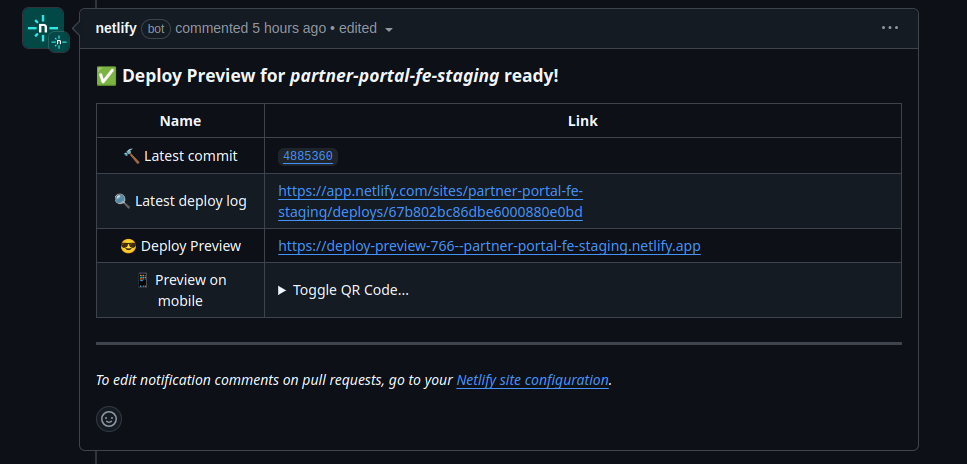Click the green checkmark in the heading
The width and height of the screenshot is (967, 464).
(106, 76)
